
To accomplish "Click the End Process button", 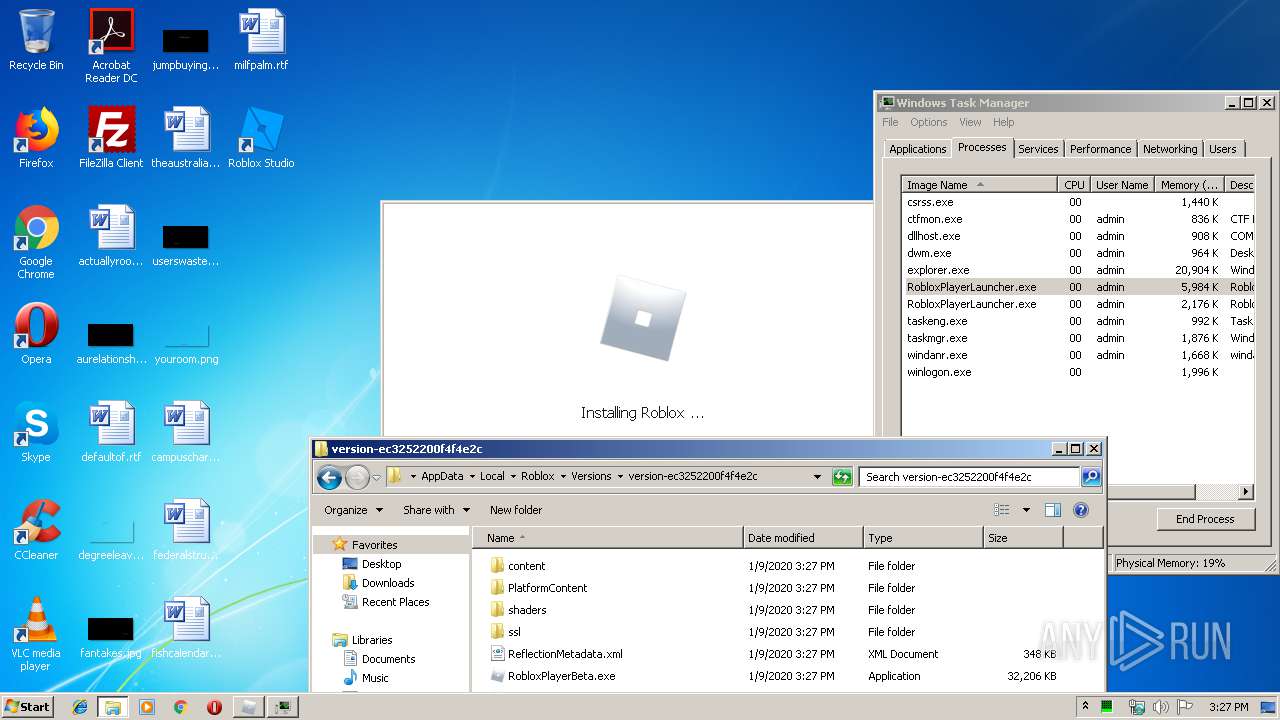I will click(1204, 519).
